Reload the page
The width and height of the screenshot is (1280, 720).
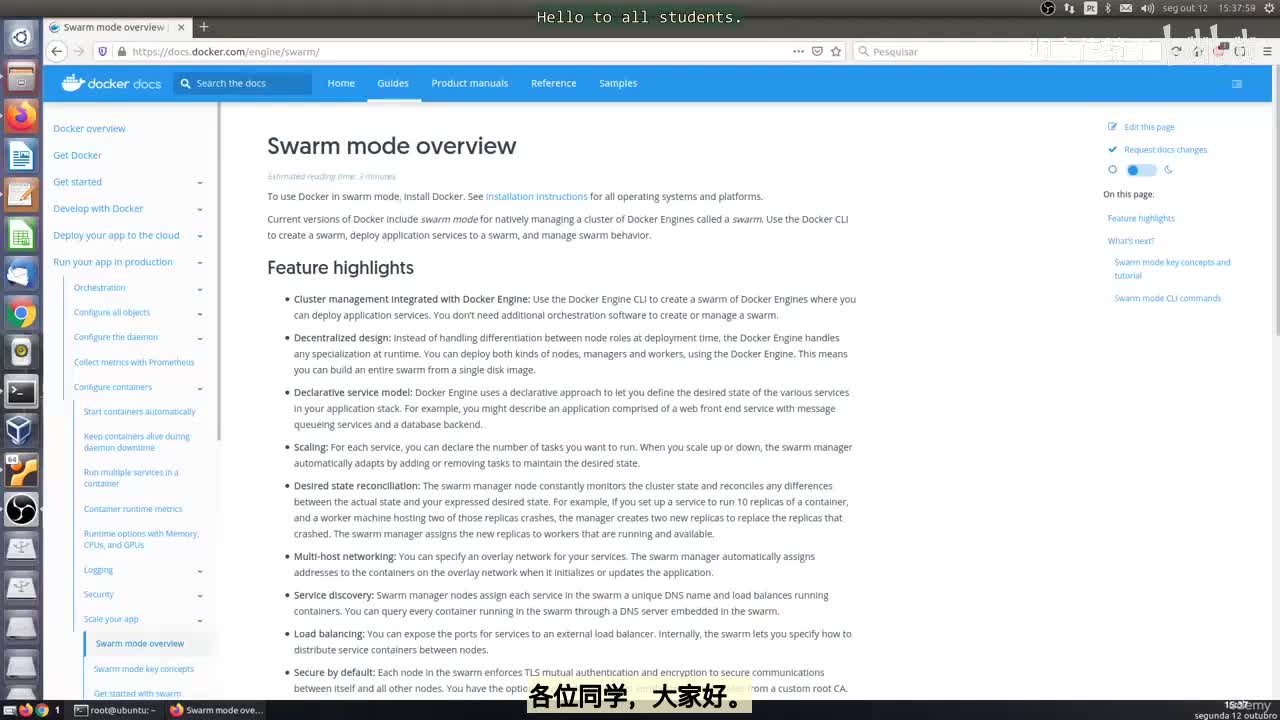pos(1176,51)
